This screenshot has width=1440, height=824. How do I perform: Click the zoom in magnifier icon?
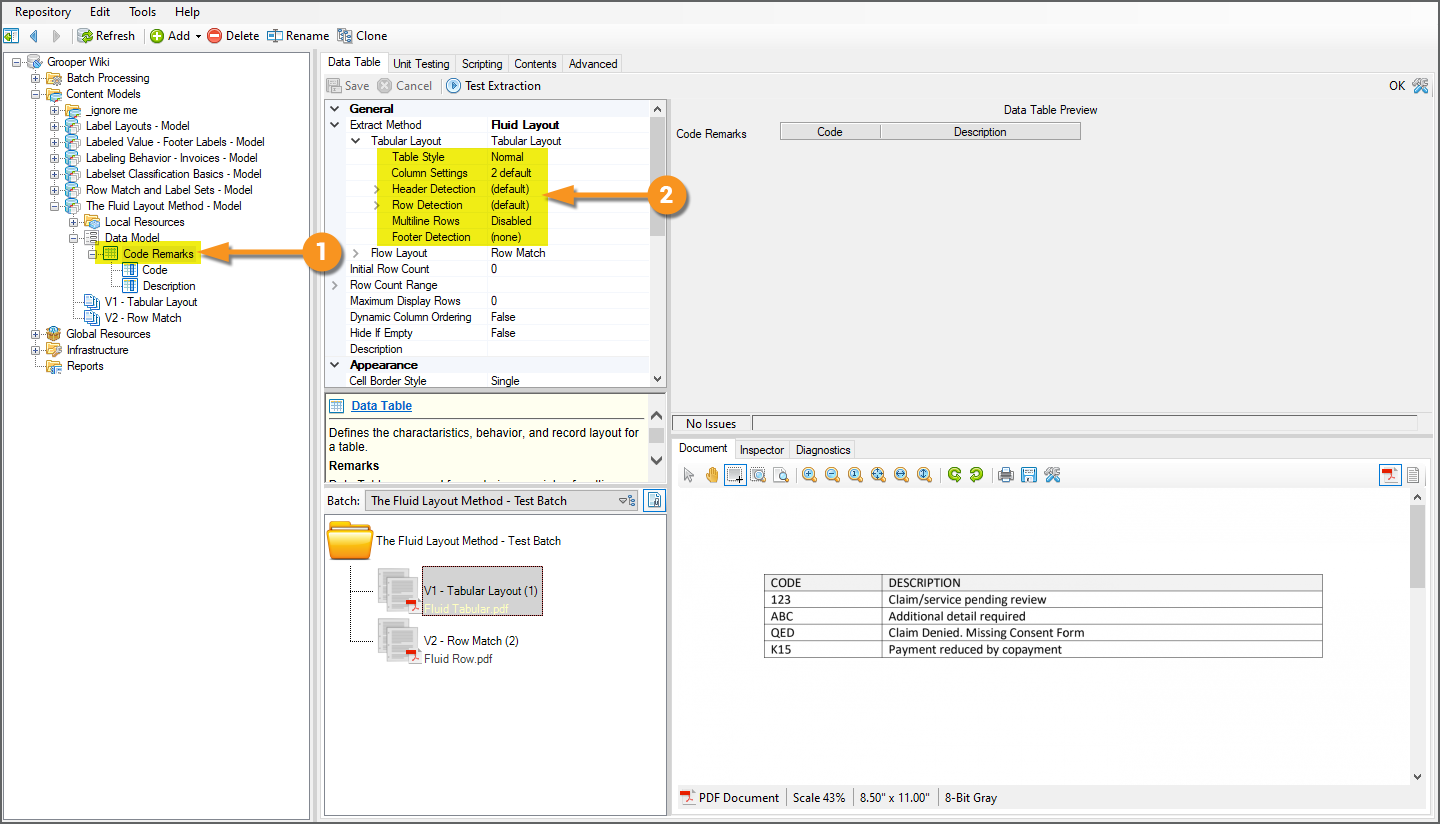(x=809, y=475)
